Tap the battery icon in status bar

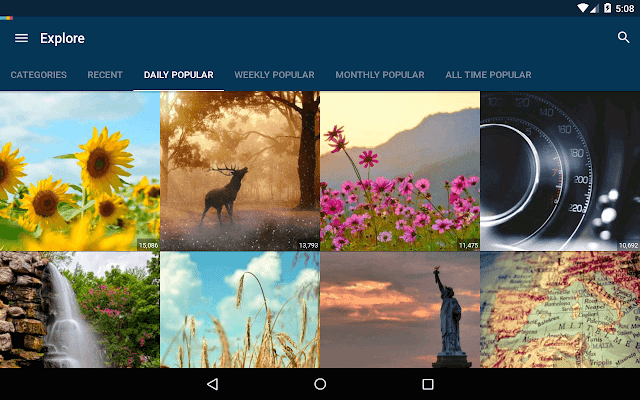point(607,8)
